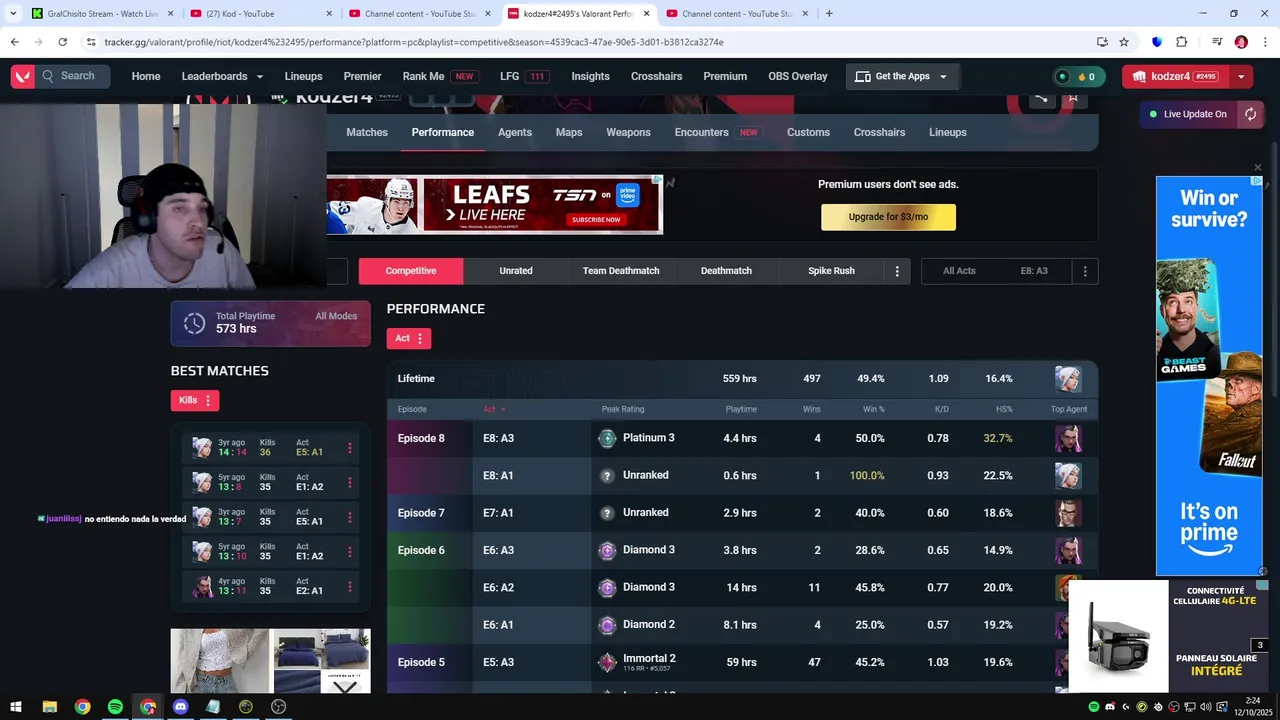Screen dimensions: 1280x720
Task: Switch to the Agents tab
Action: tap(515, 132)
